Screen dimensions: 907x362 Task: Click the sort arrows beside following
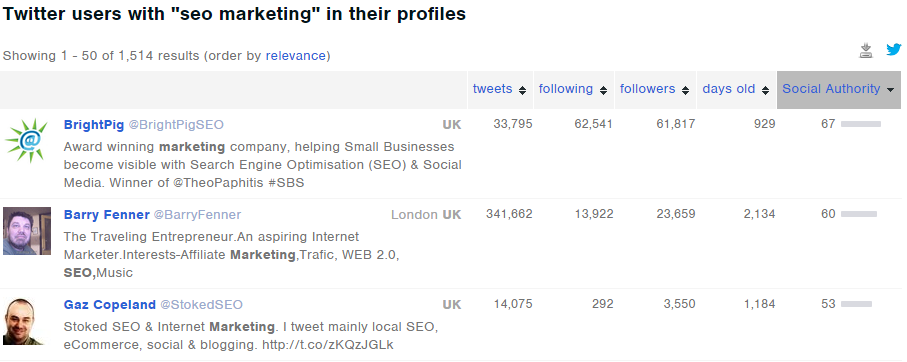pyautogui.click(x=603, y=90)
